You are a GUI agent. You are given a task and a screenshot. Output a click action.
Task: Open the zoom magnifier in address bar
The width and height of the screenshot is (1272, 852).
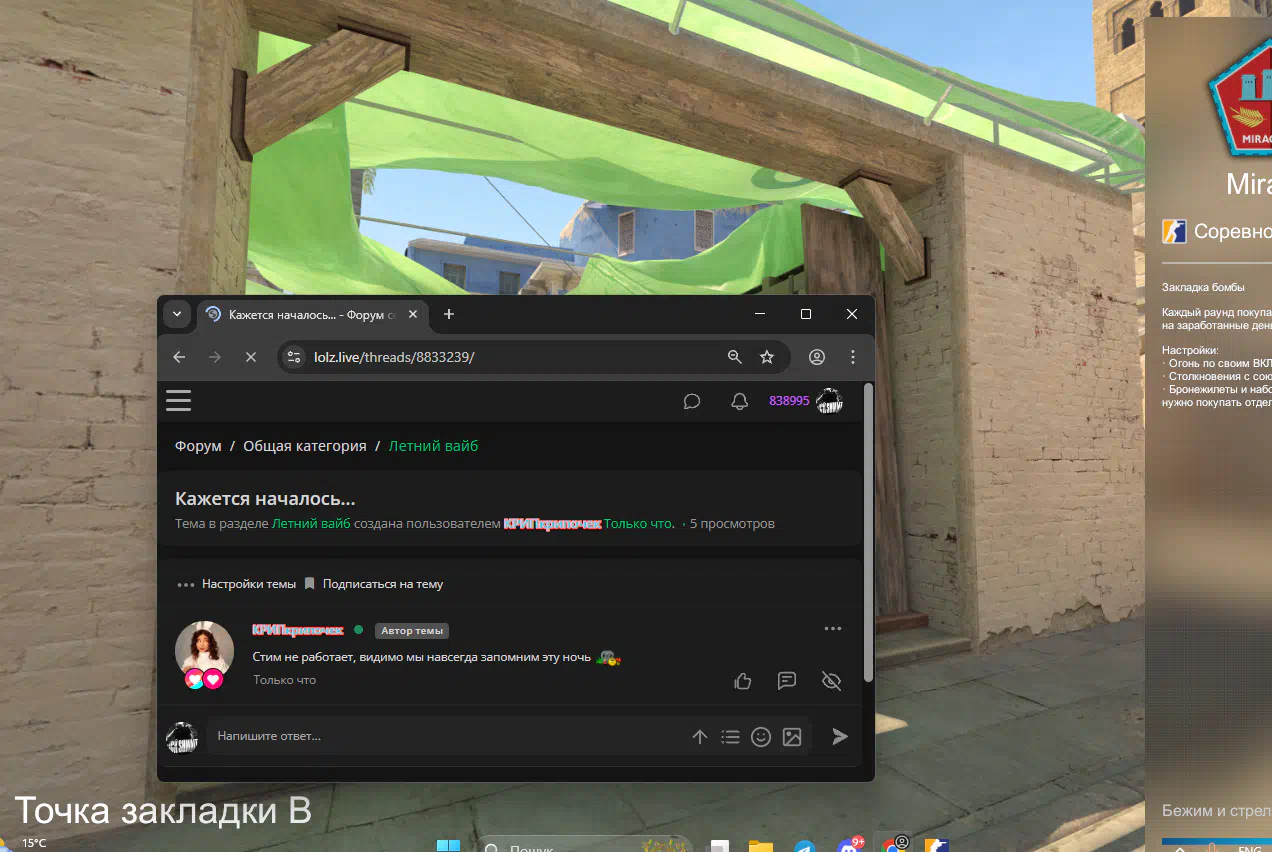coord(734,357)
